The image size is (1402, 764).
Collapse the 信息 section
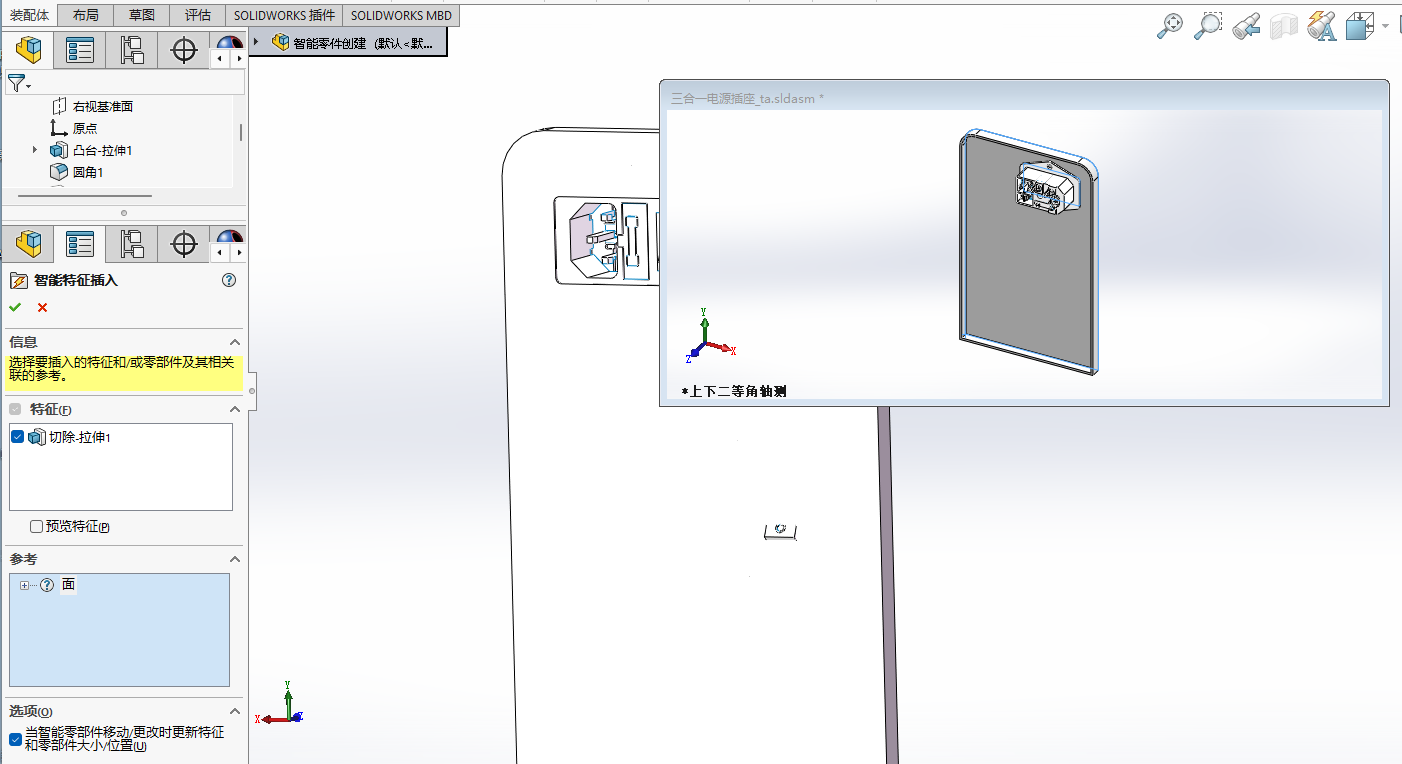[x=235, y=342]
